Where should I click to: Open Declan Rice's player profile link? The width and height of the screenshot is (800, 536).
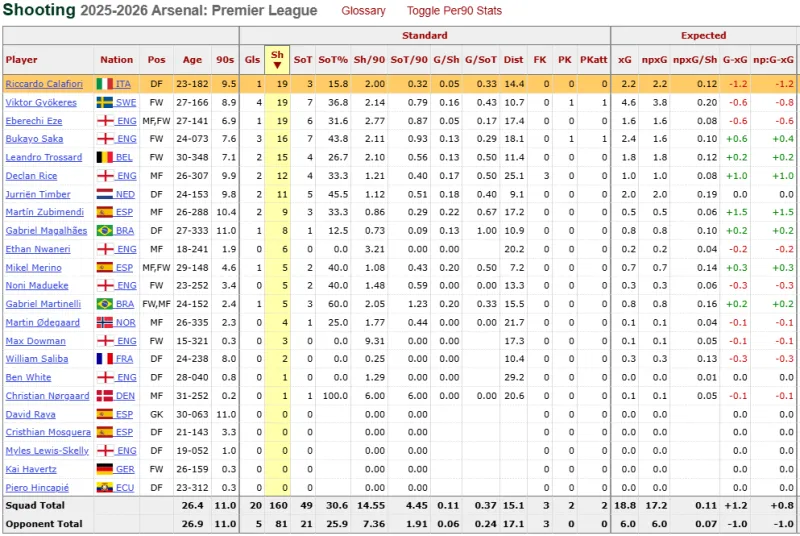click(32, 176)
